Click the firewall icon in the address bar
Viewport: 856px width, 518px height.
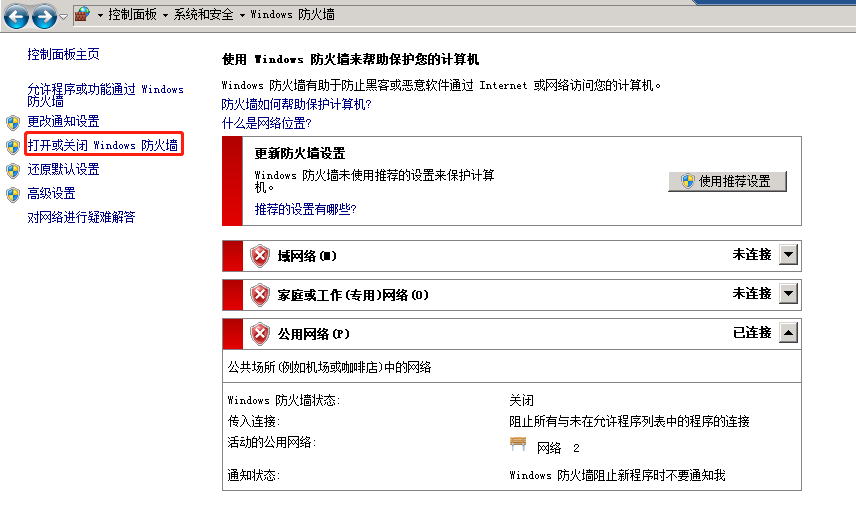click(82, 14)
